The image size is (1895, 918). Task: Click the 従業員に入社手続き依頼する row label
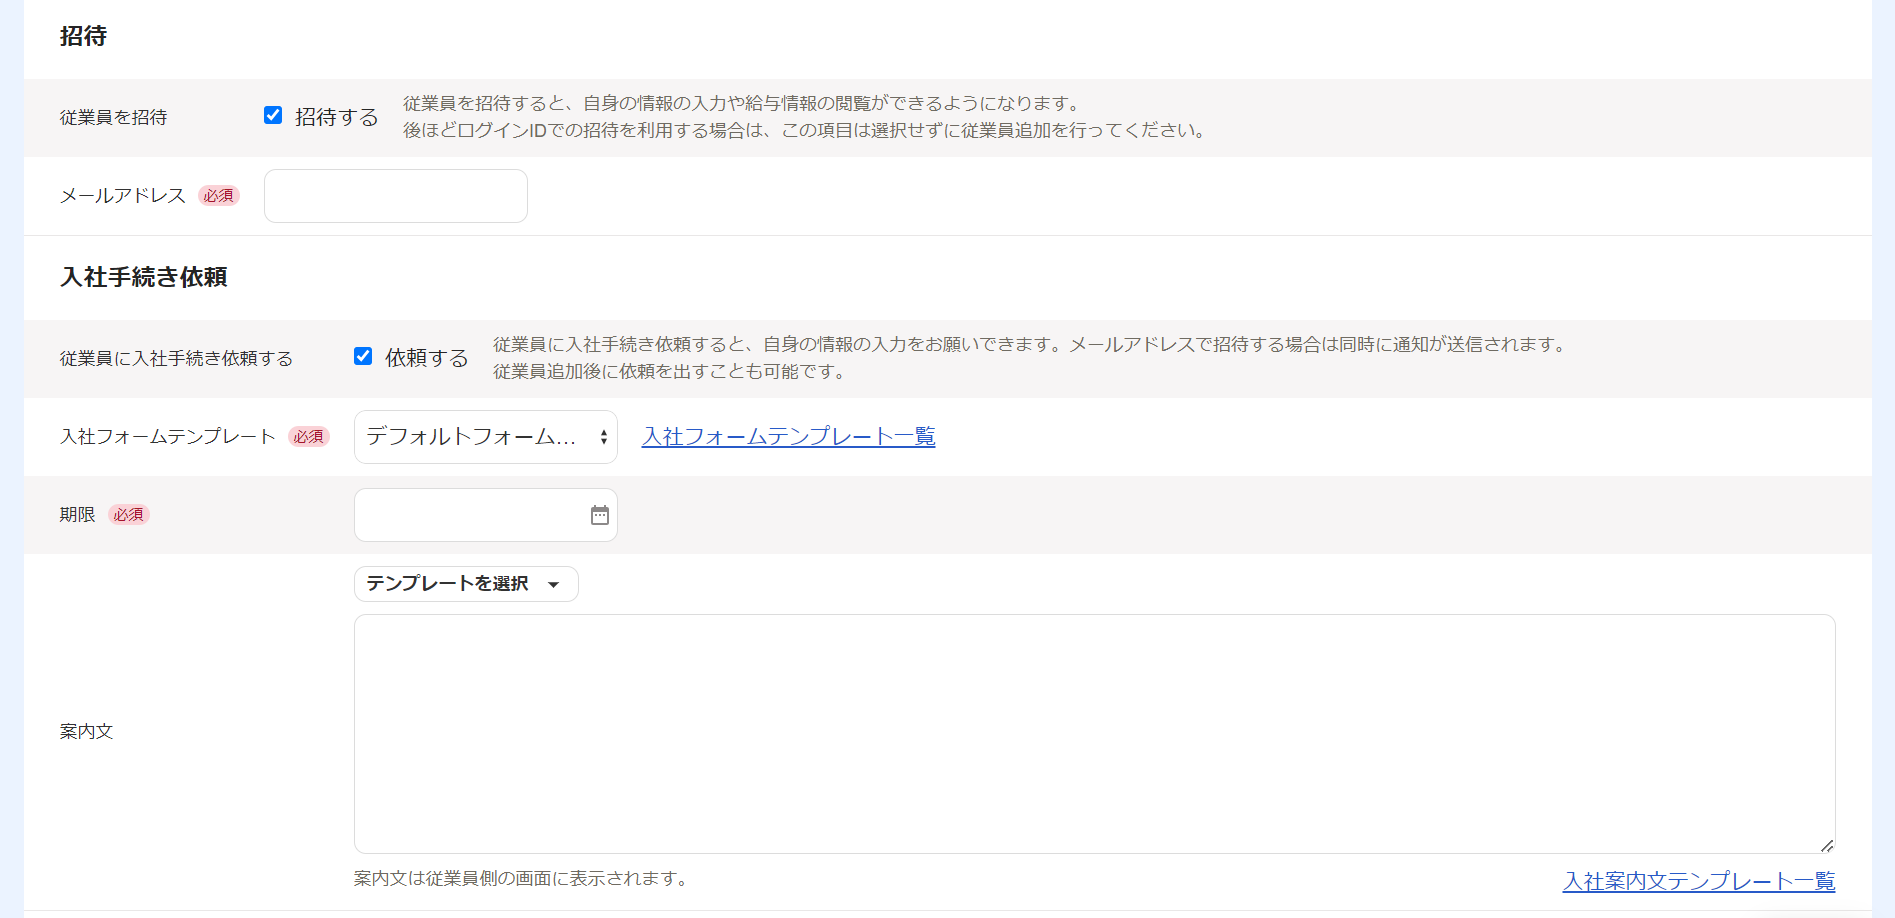point(176,359)
